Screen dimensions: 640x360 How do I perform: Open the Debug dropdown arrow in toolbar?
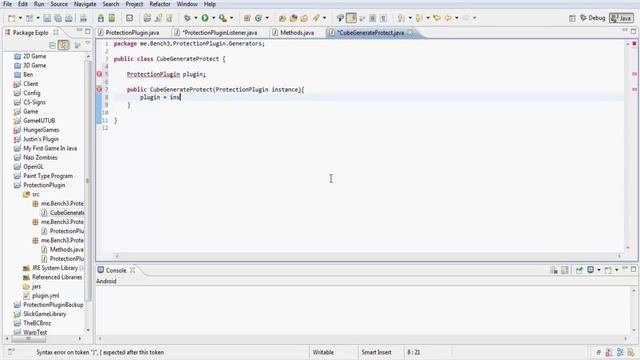(x=196, y=18)
